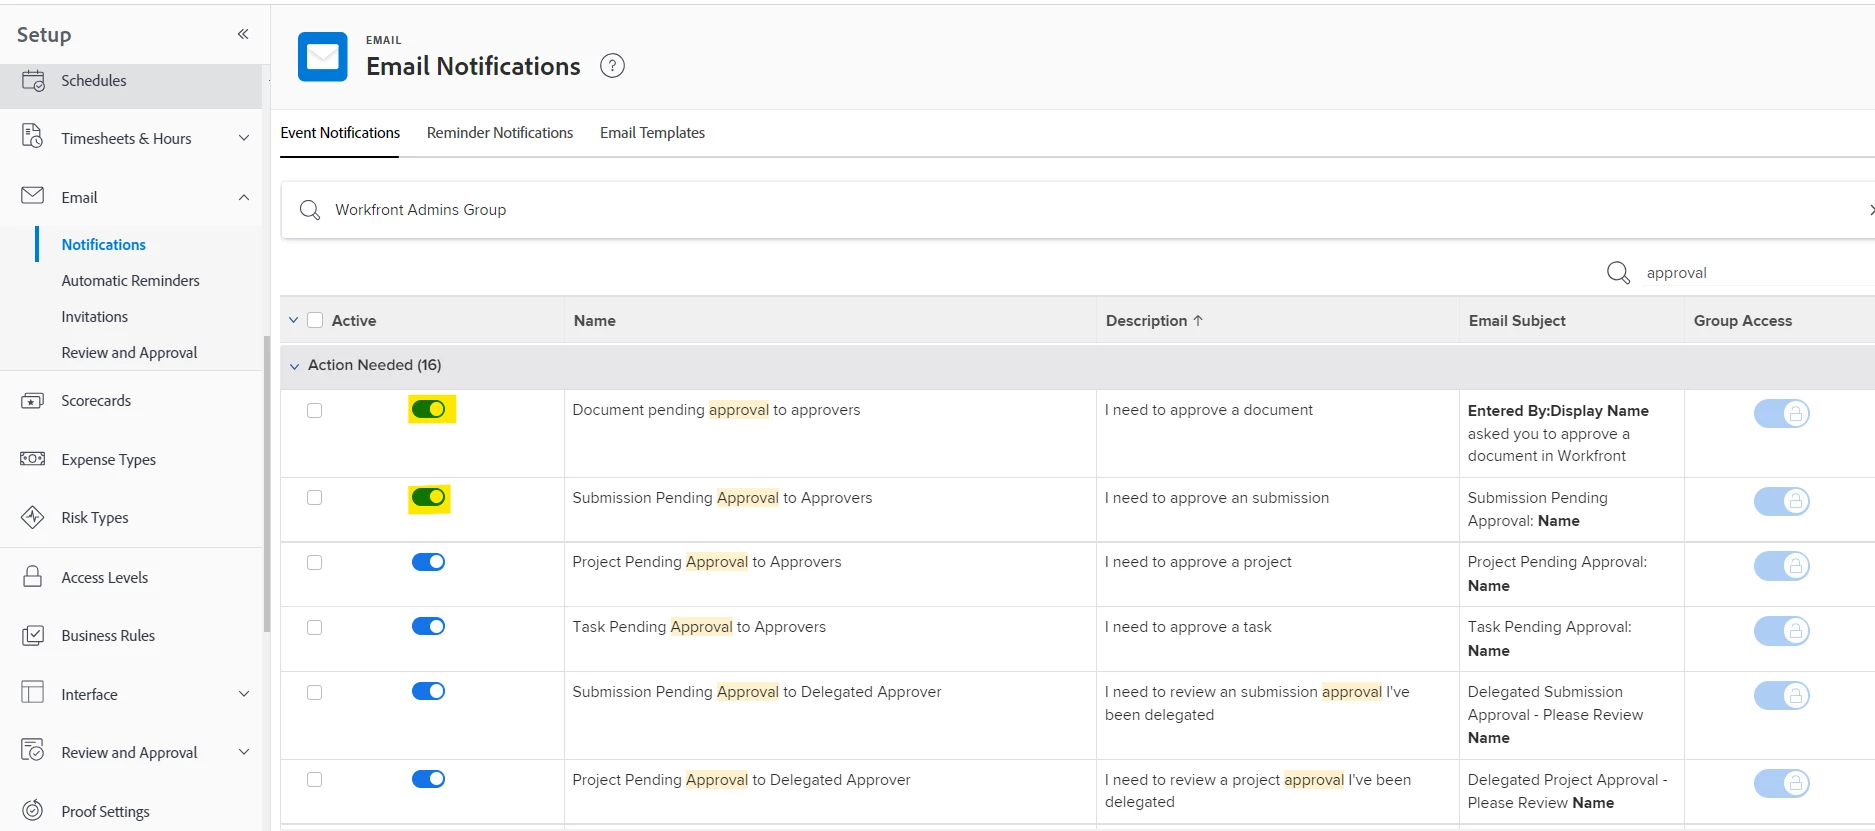The image size is (1875, 831).
Task: Expand the Timesheets & Hours section
Action: click(244, 138)
